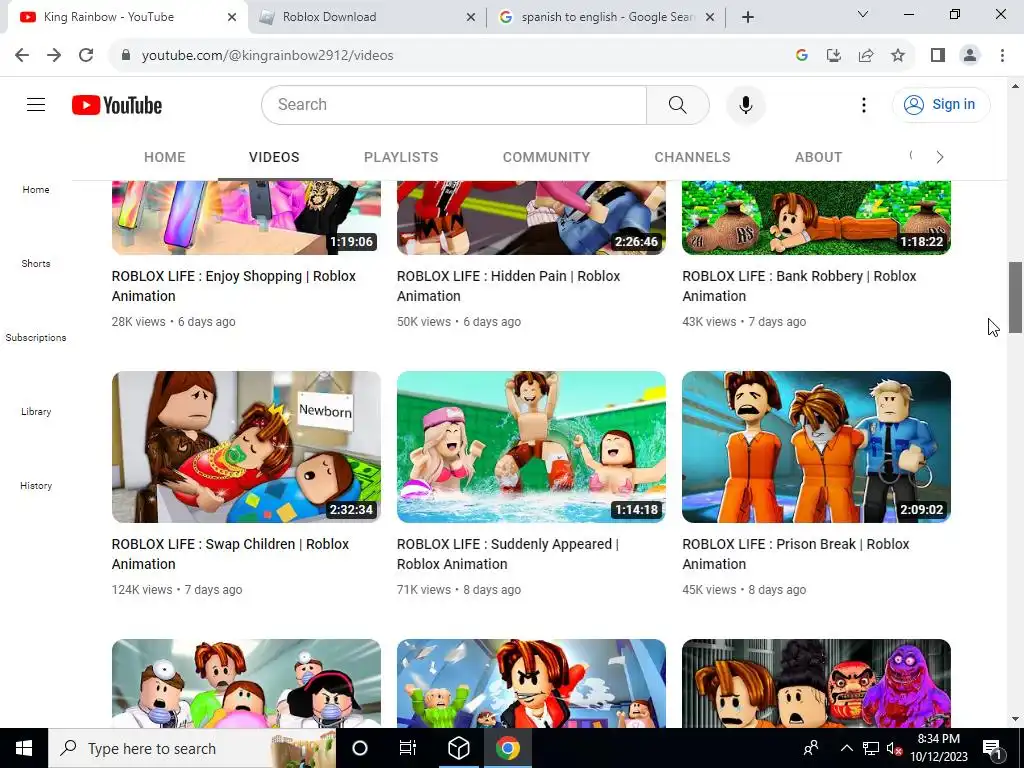
Task: Click the address bar URL
Action: coord(267,55)
